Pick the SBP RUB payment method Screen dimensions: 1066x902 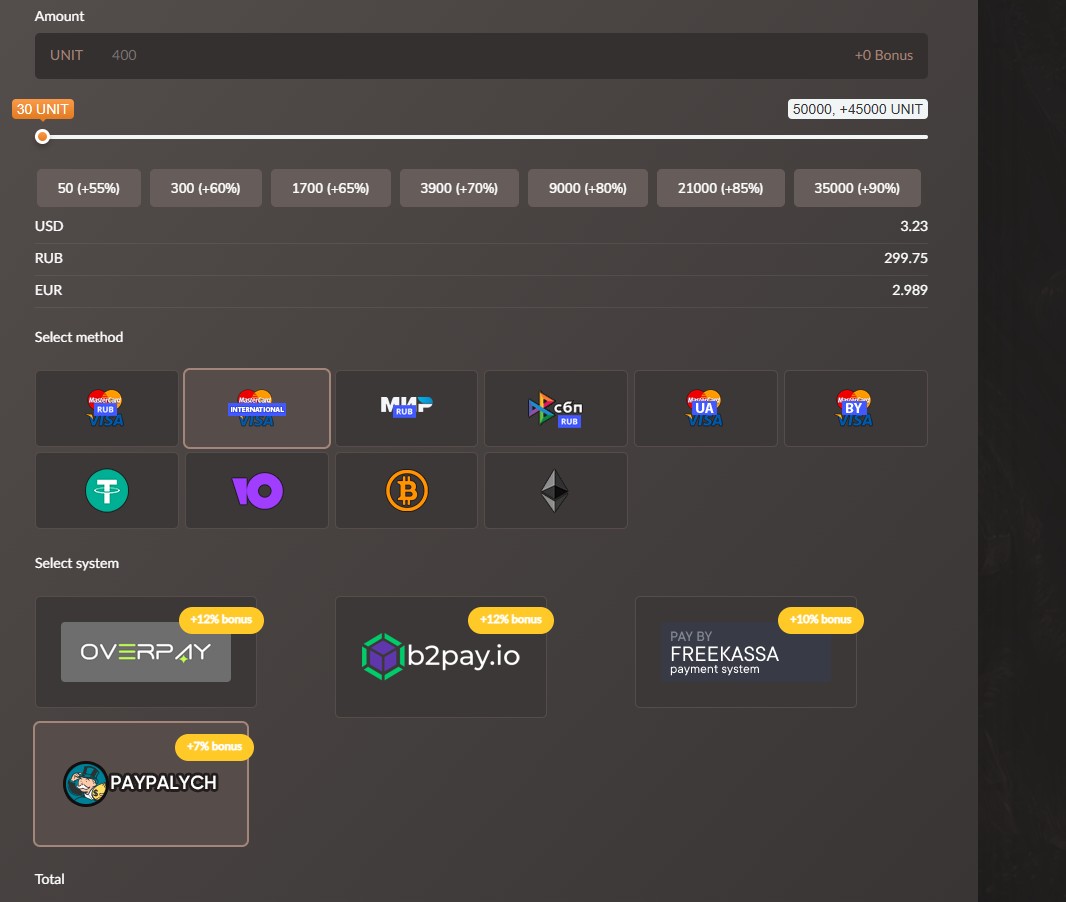556,408
